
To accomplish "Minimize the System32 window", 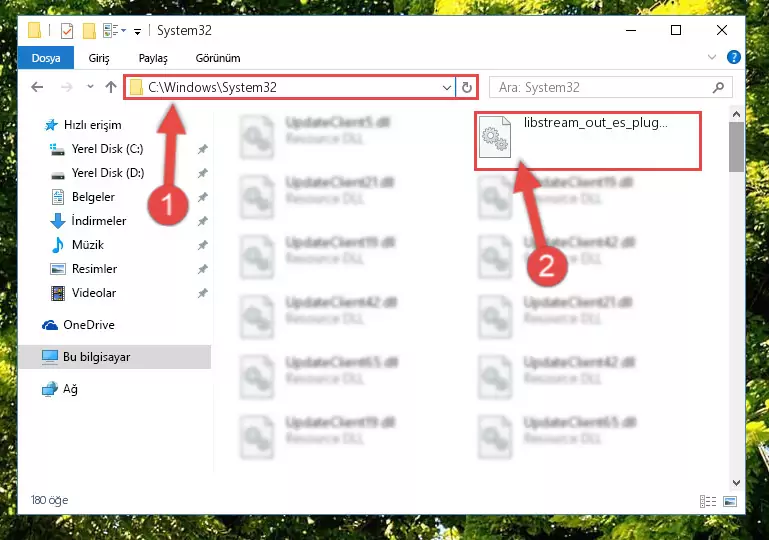I will click(x=631, y=30).
